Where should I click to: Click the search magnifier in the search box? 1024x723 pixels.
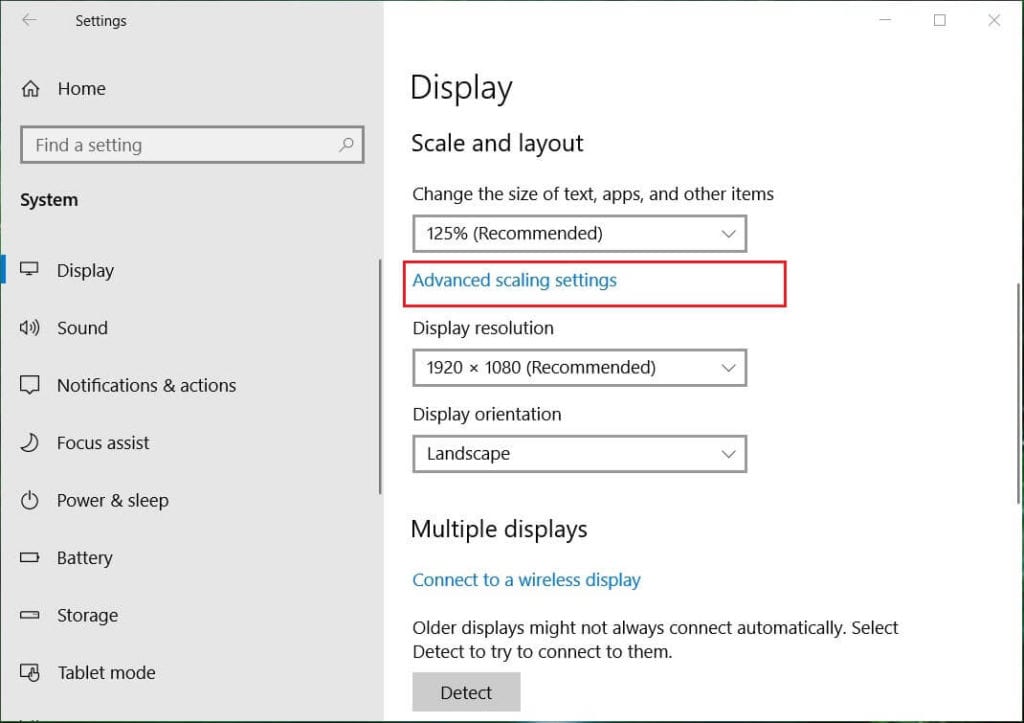coord(347,144)
